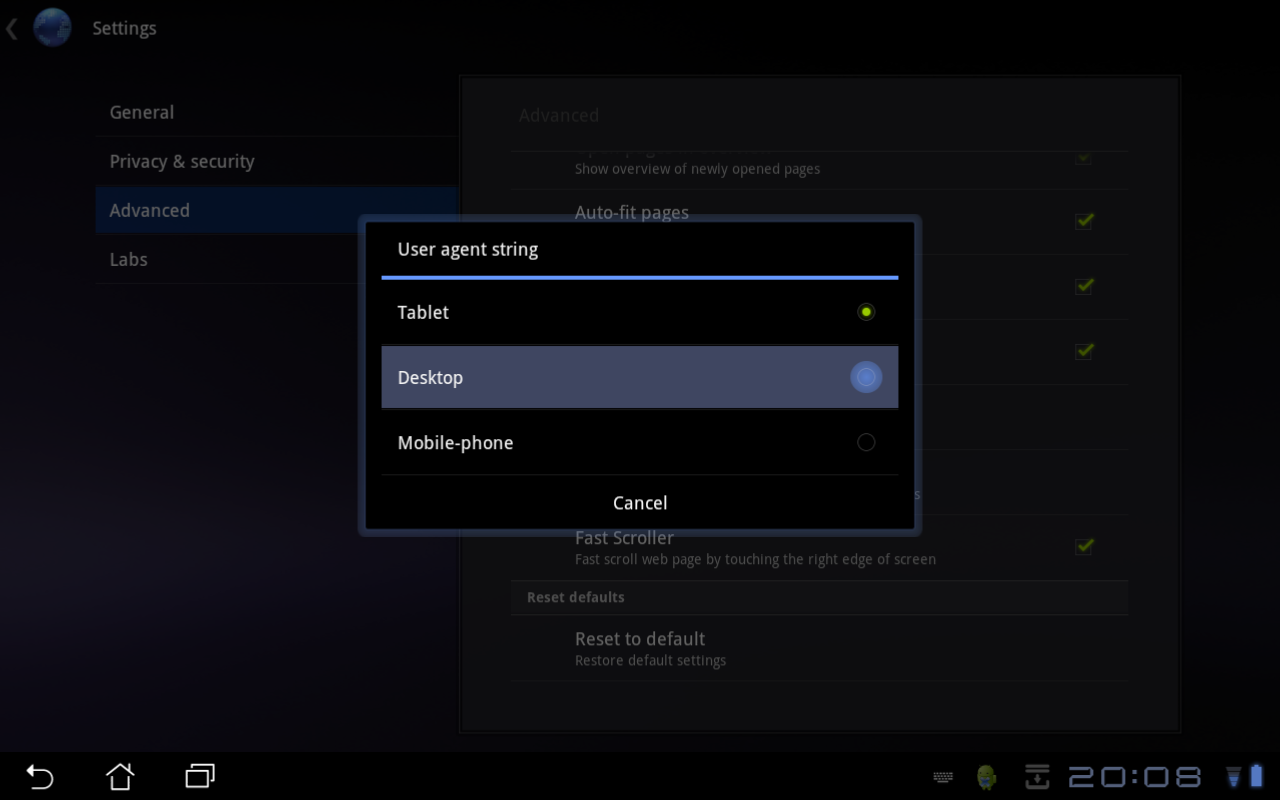Open the Labs settings section
The width and height of the screenshot is (1280, 800).
pos(129,259)
